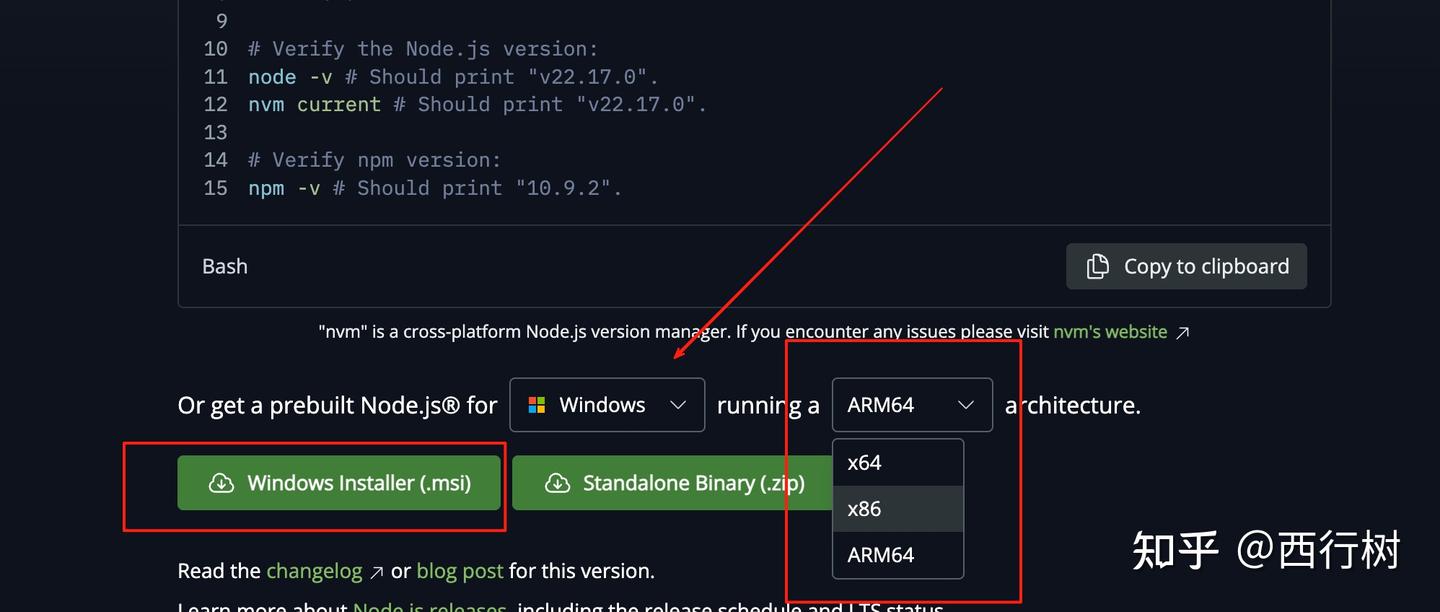Click the external arrow icon after nvm's website
Viewport: 1440px width, 612px height.
point(1183,333)
